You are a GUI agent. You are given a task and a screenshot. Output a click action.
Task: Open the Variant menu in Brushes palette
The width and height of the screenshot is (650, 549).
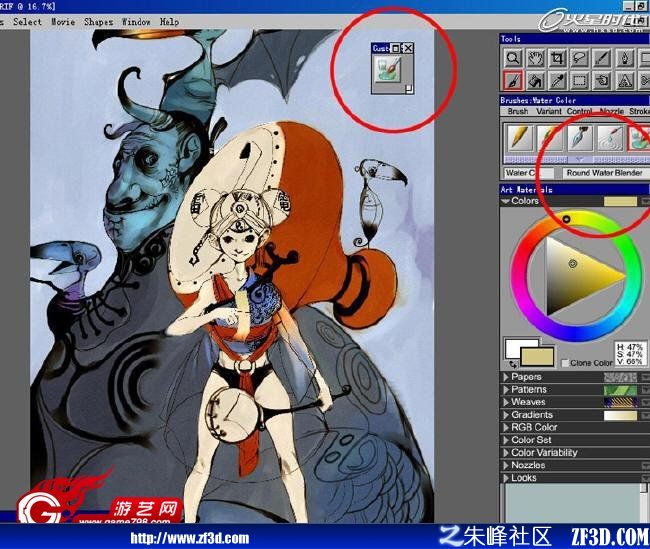[549, 111]
